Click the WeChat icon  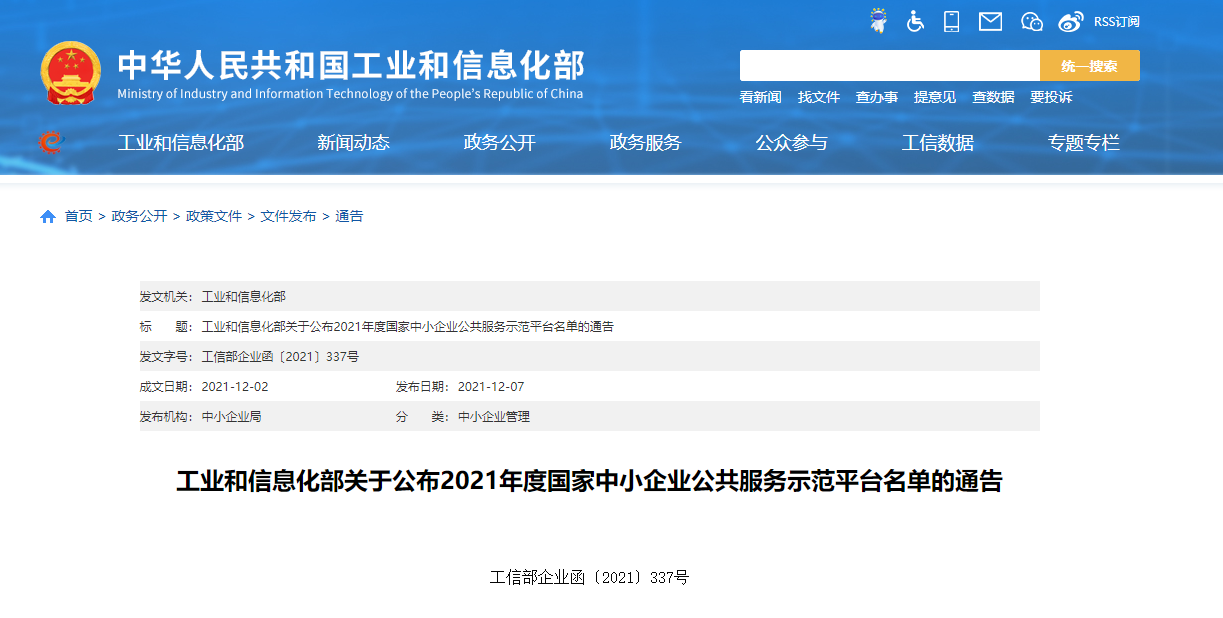[1031, 21]
